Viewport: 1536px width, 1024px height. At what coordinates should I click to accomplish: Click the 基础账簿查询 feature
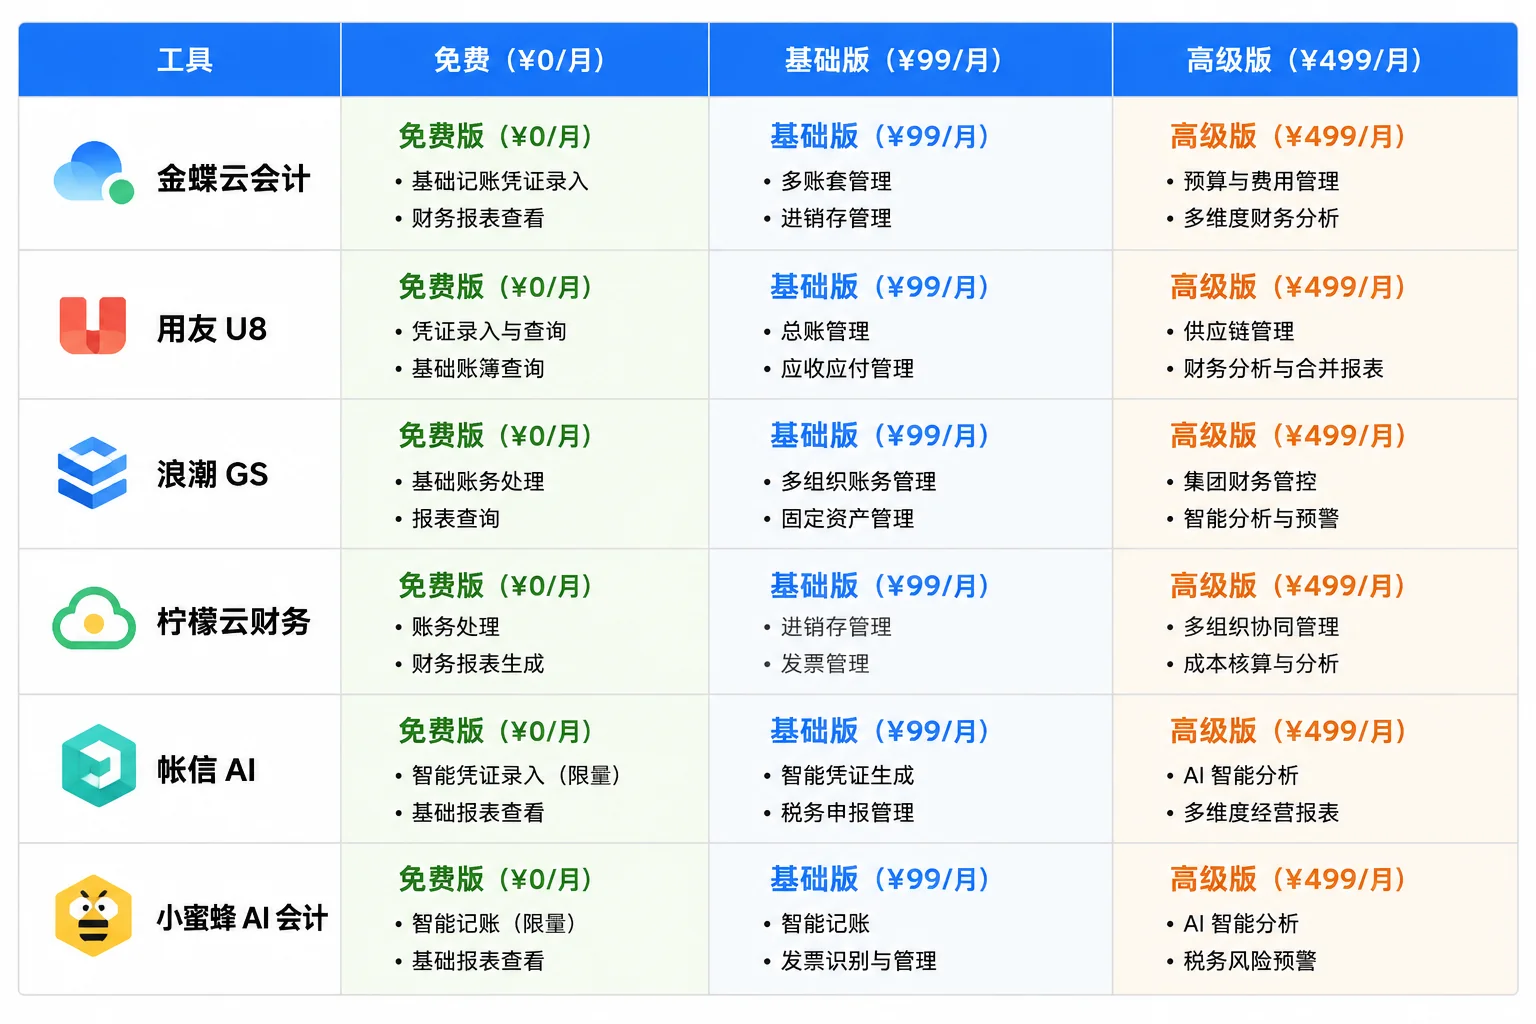478,368
